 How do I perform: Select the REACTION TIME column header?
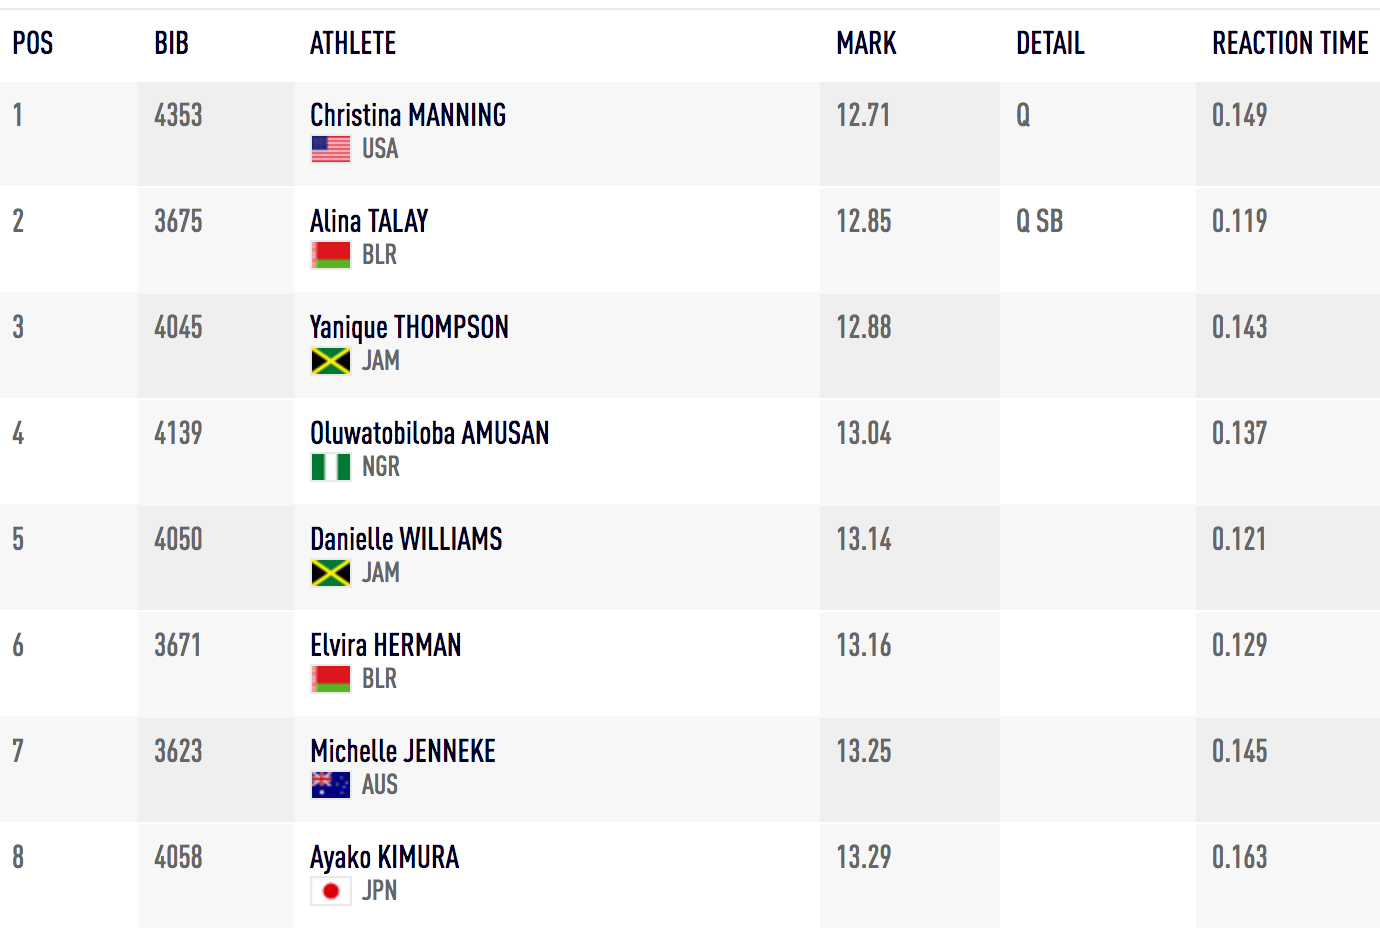(1290, 43)
